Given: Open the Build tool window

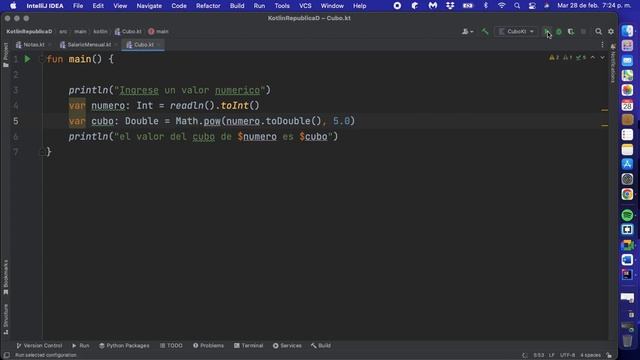Looking at the screenshot, I should pos(321,346).
